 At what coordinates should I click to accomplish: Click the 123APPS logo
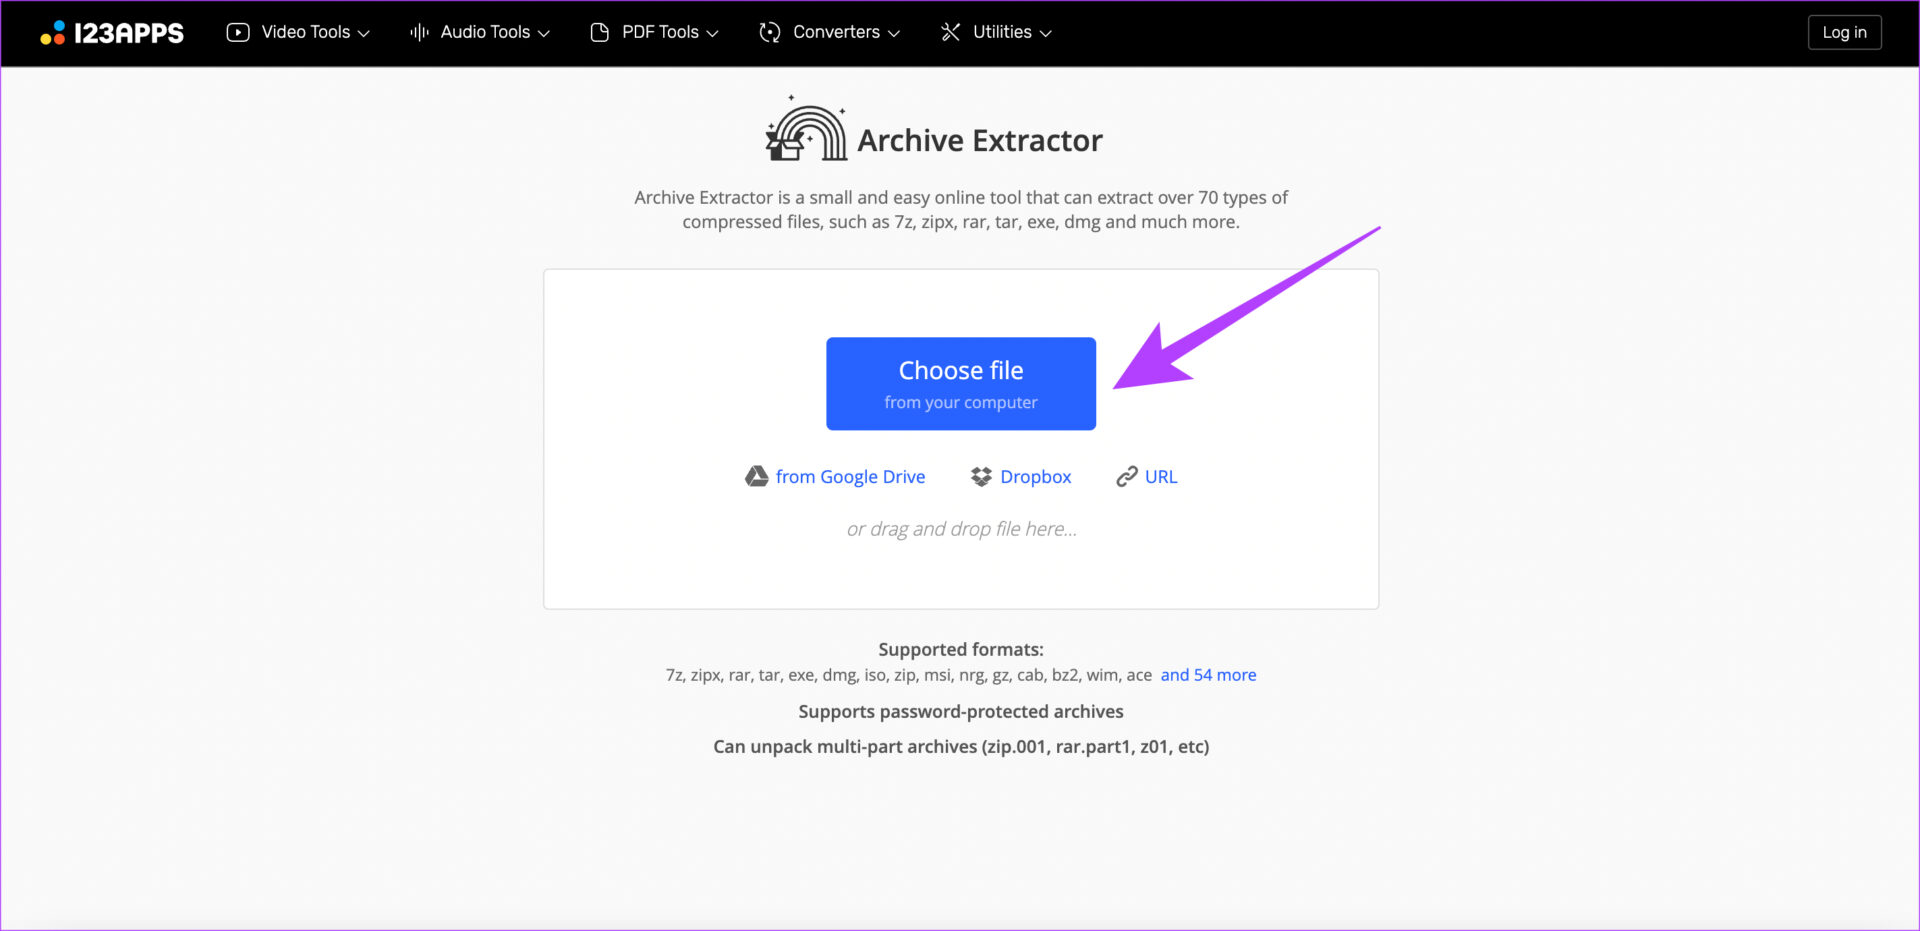coord(112,33)
